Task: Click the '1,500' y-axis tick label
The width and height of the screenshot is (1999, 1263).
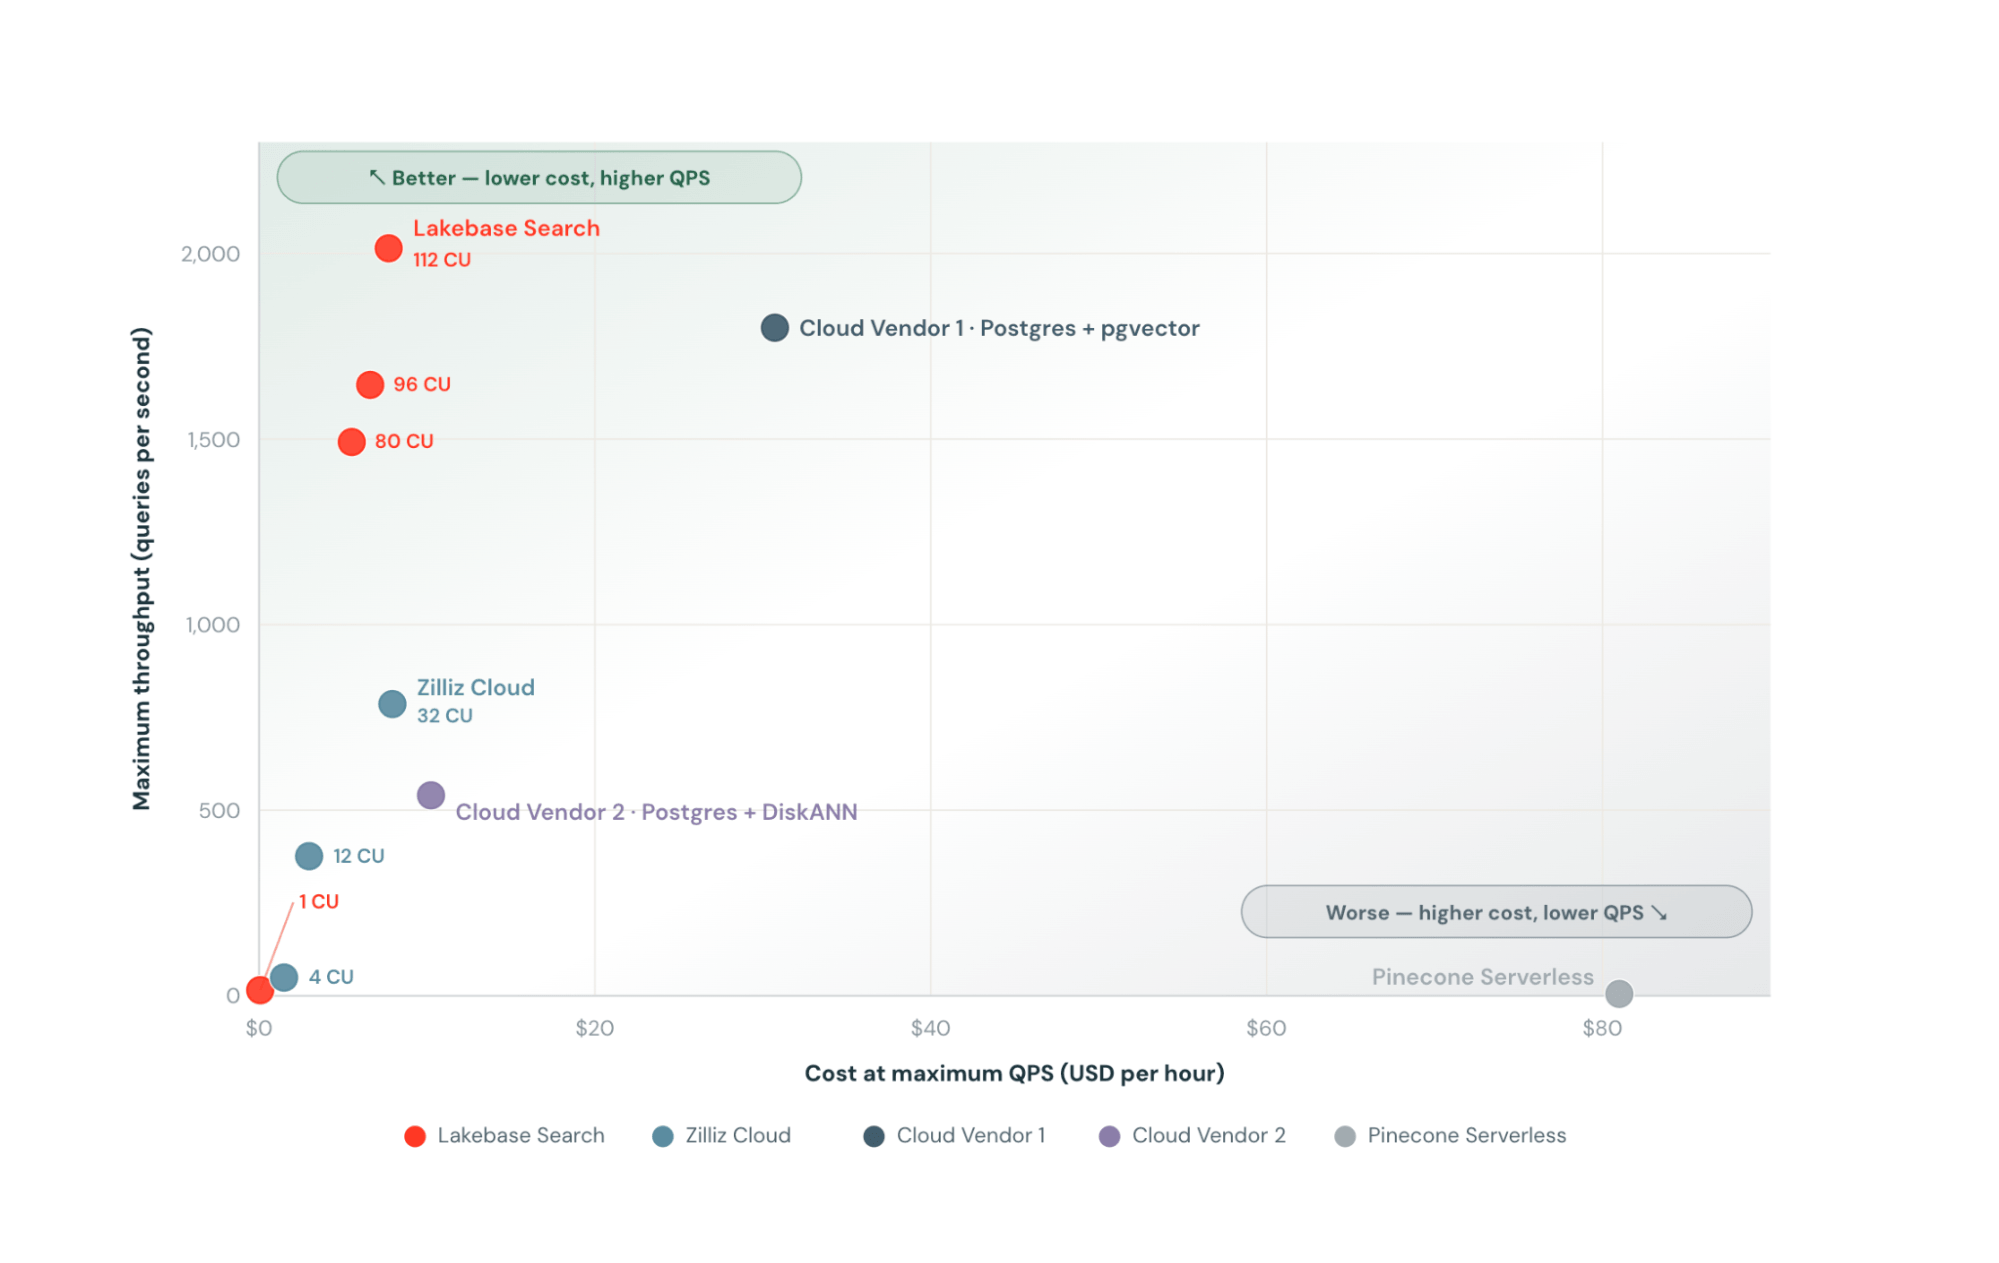Action: pos(213,440)
